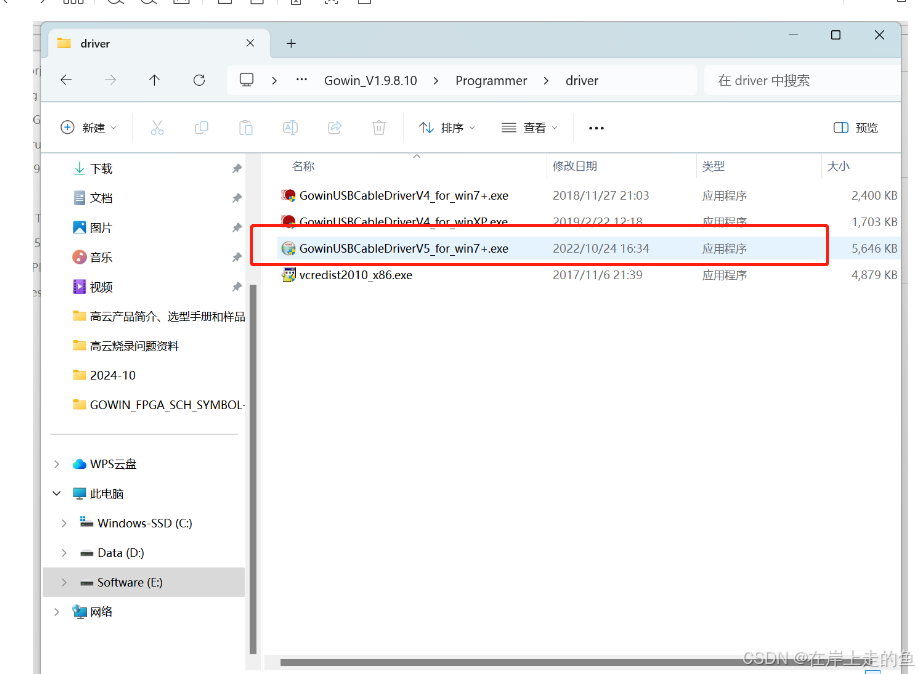The image size is (919, 674).
Task: Open the 新建 (New) dropdown
Action: point(89,128)
